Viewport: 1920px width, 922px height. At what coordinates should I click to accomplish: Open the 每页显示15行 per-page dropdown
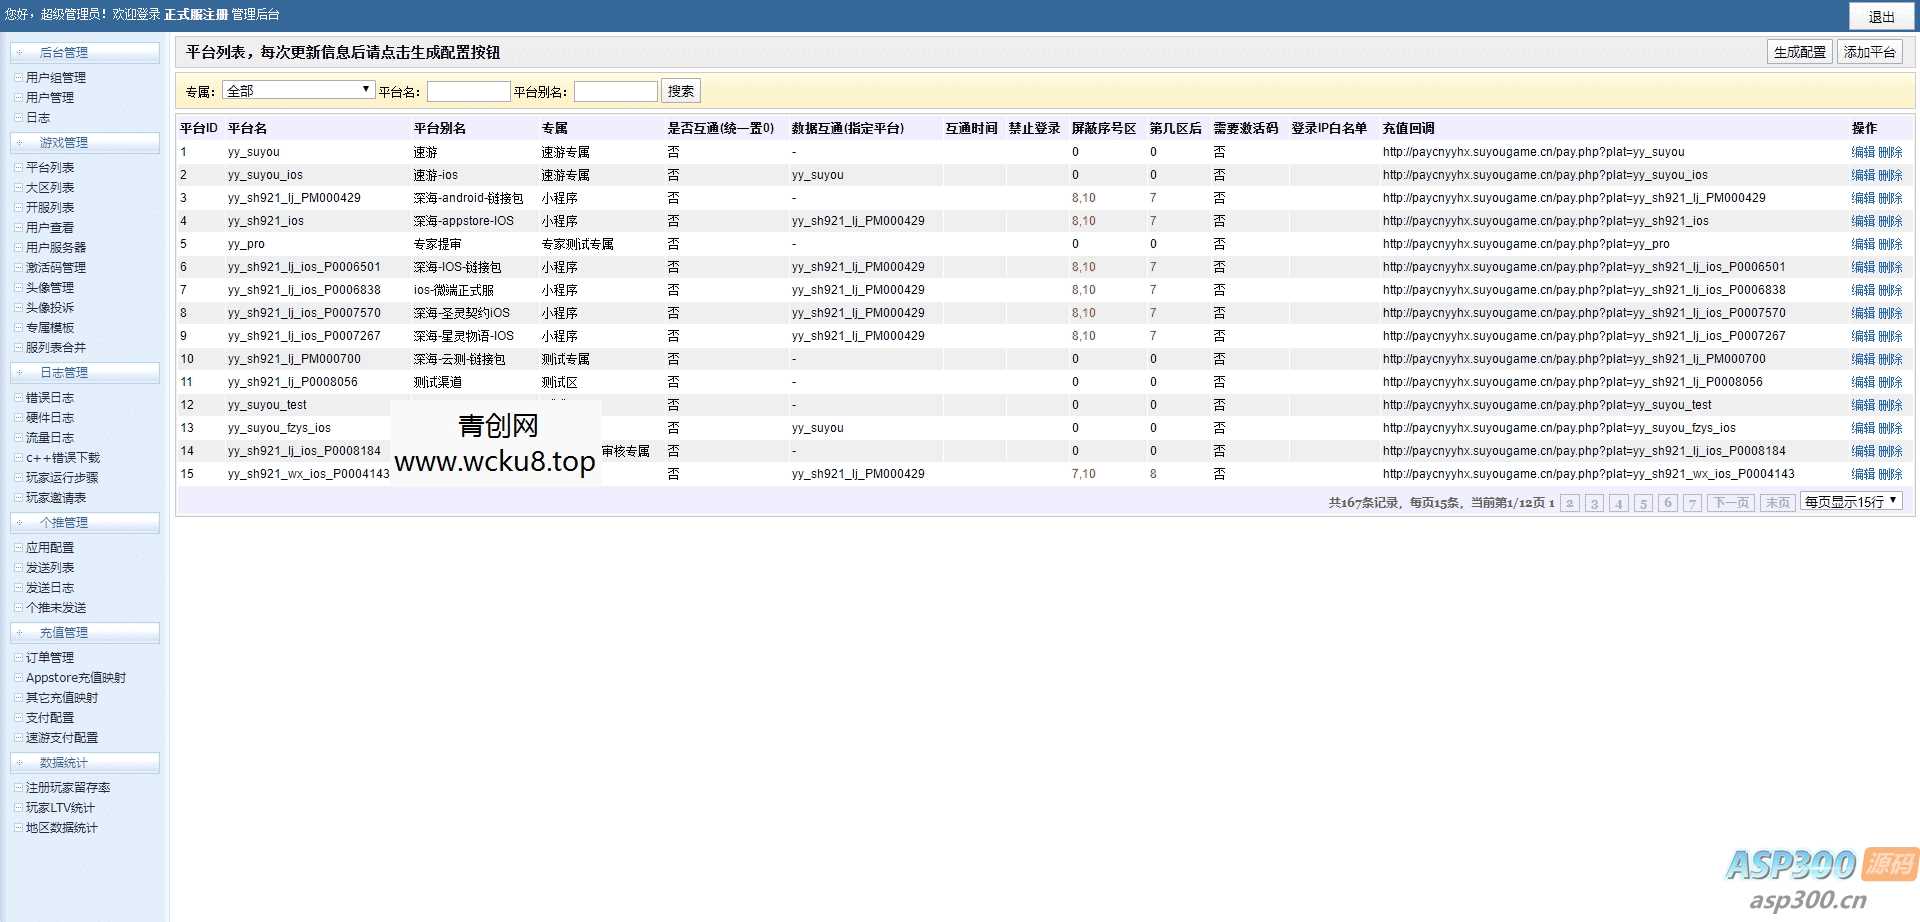1851,501
